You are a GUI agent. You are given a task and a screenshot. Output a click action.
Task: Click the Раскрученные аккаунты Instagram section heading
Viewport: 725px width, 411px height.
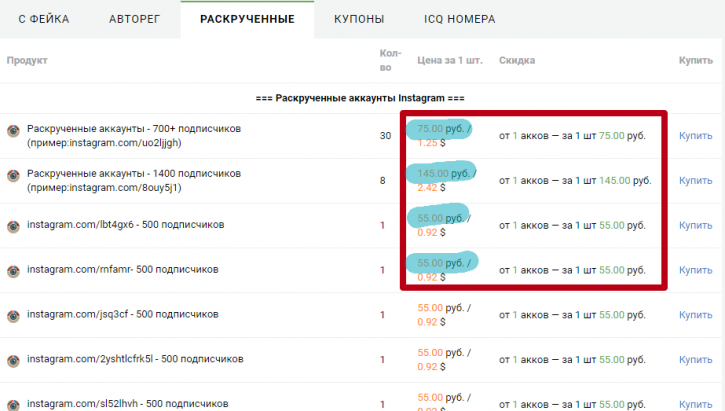pos(360,98)
